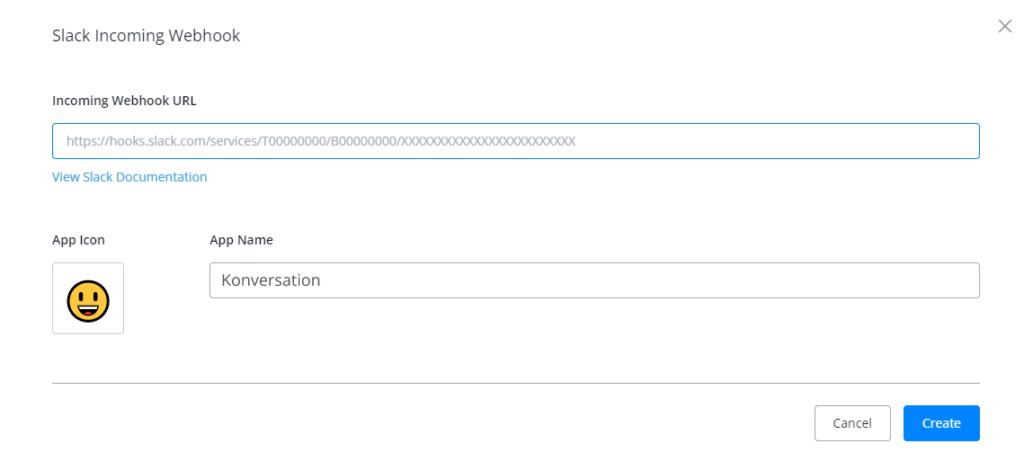The width and height of the screenshot is (1024, 461).
Task: Dismiss the dialog with the X icon
Action: 1004,27
